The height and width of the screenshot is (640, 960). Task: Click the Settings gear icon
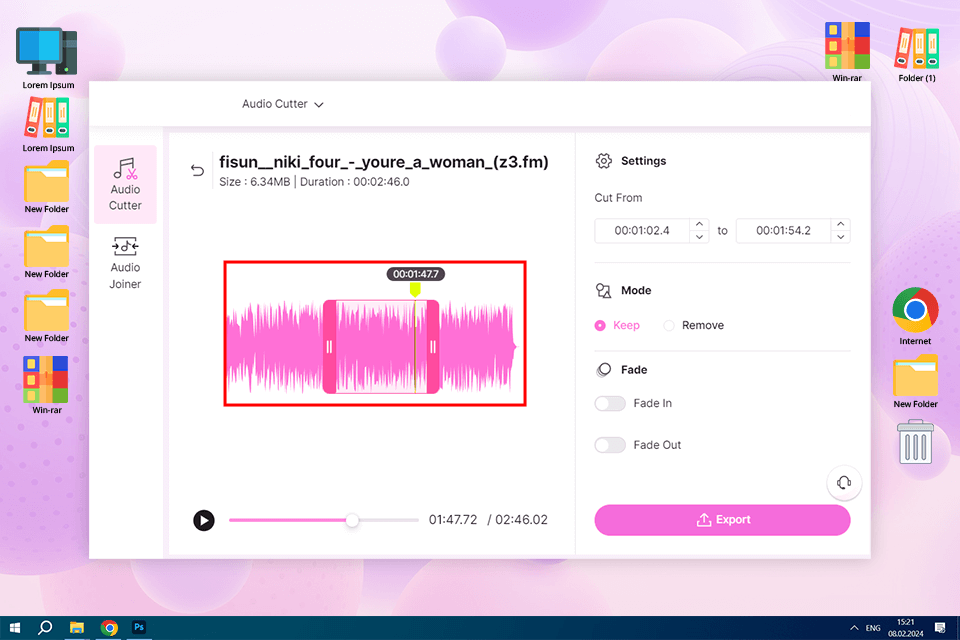point(604,161)
